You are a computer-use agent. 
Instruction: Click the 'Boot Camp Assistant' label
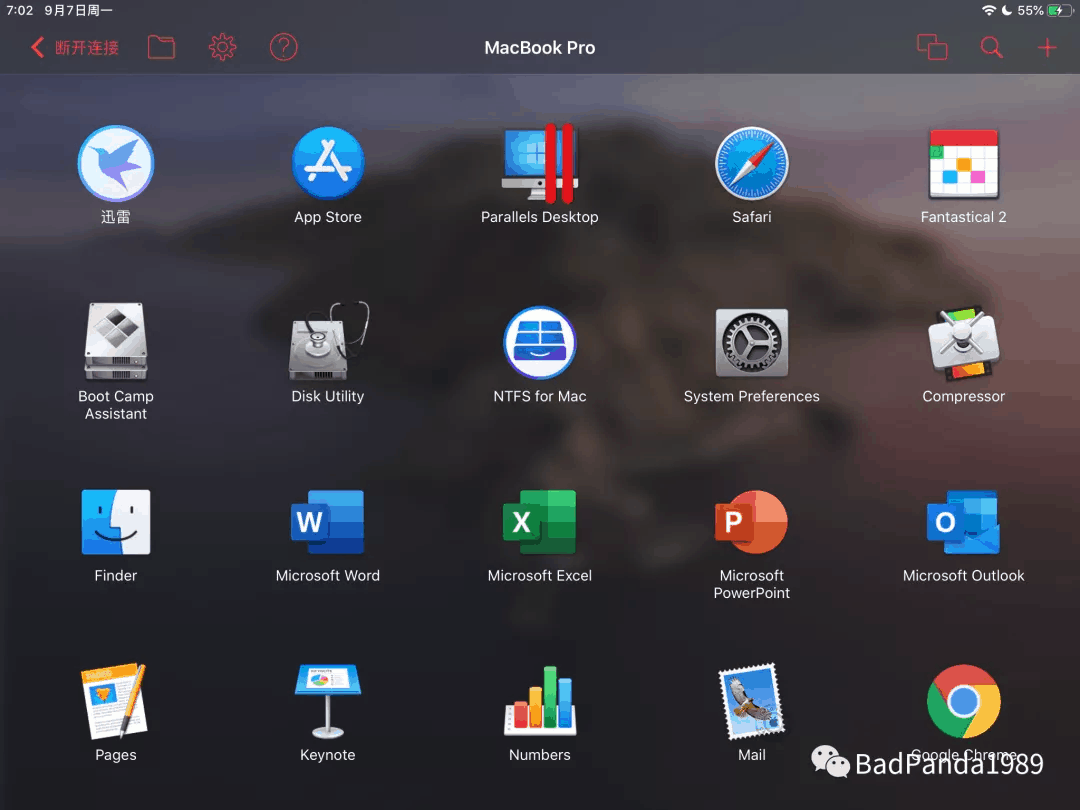point(116,405)
